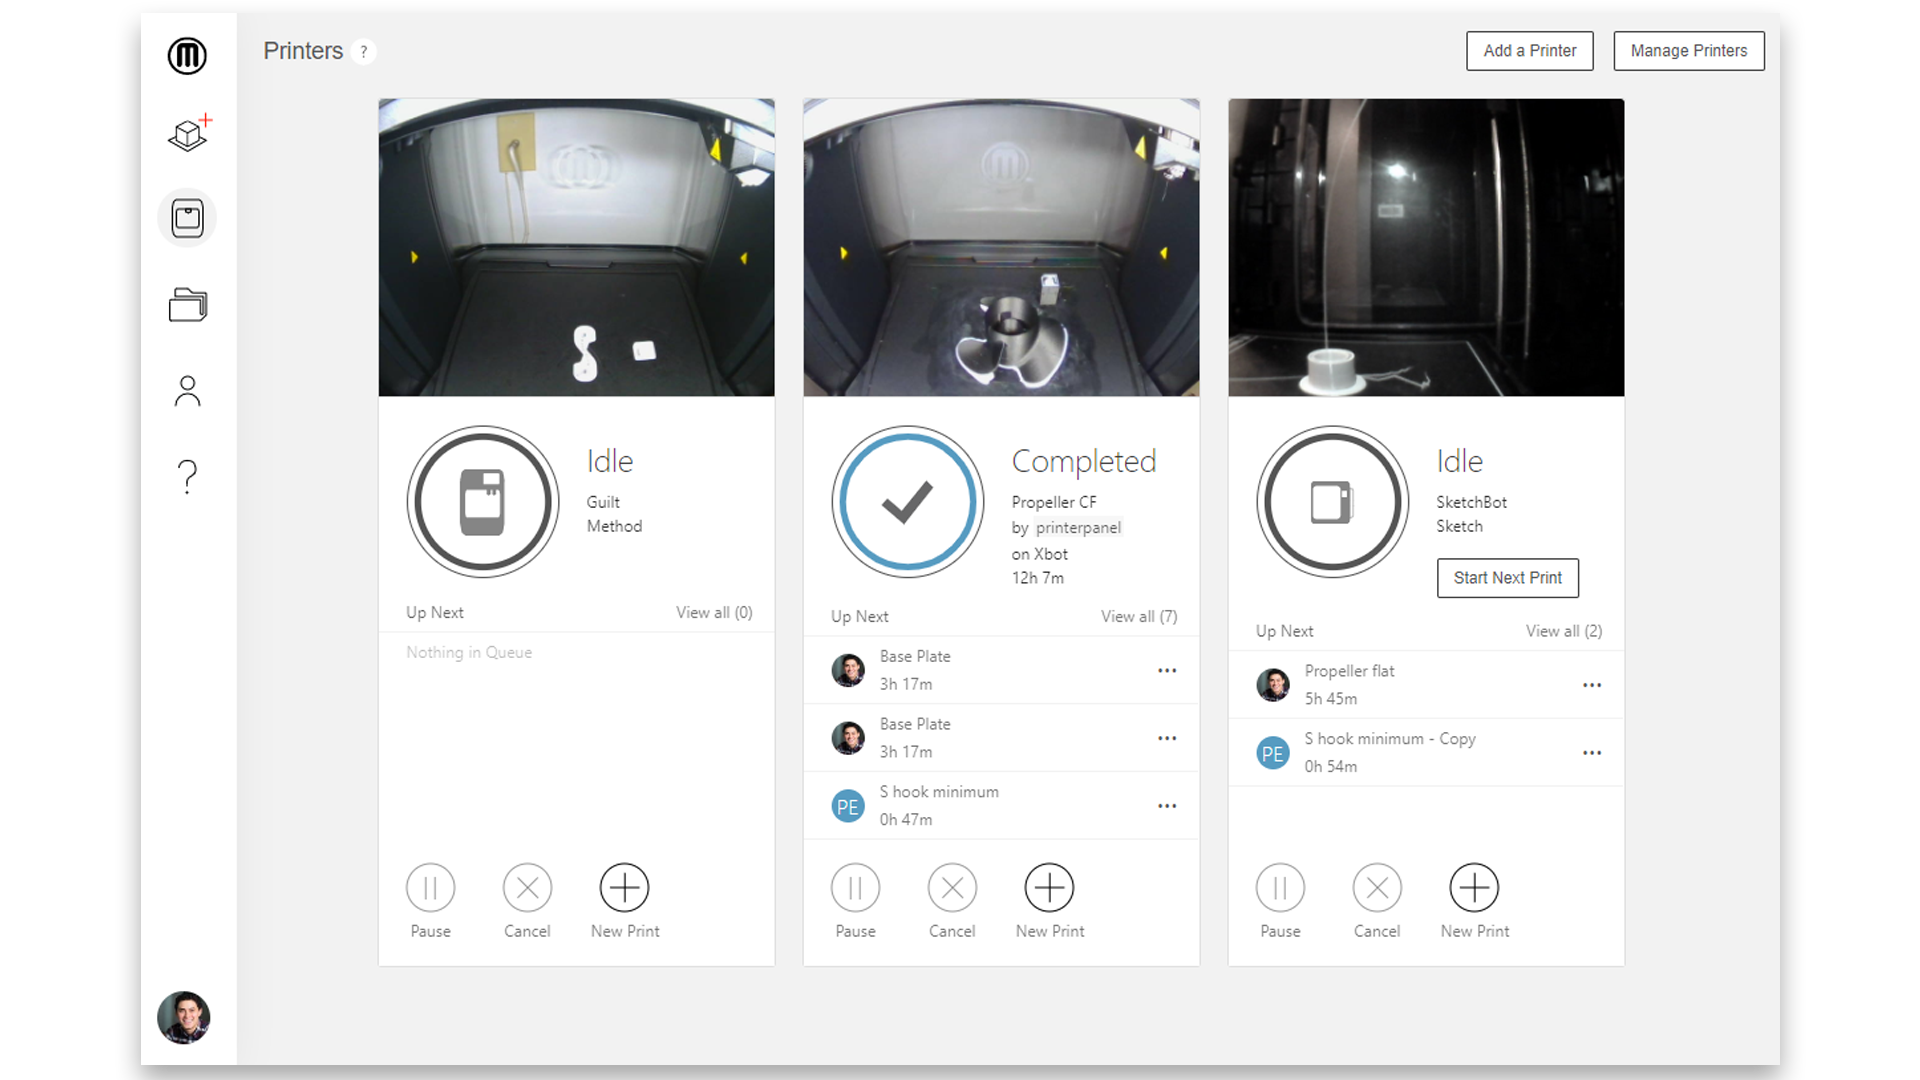Viewport: 1920px width, 1080px height.
Task: Click the Printers page title
Action: tap(303, 51)
